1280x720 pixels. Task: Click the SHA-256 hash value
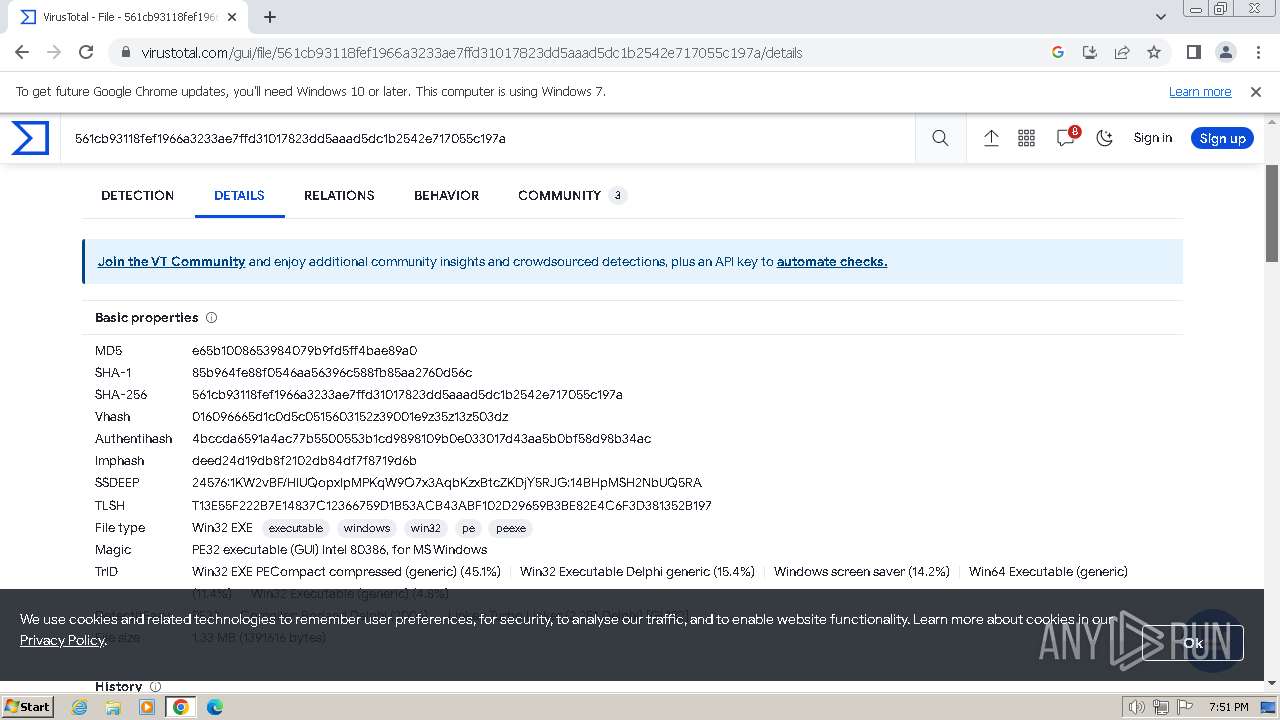407,395
